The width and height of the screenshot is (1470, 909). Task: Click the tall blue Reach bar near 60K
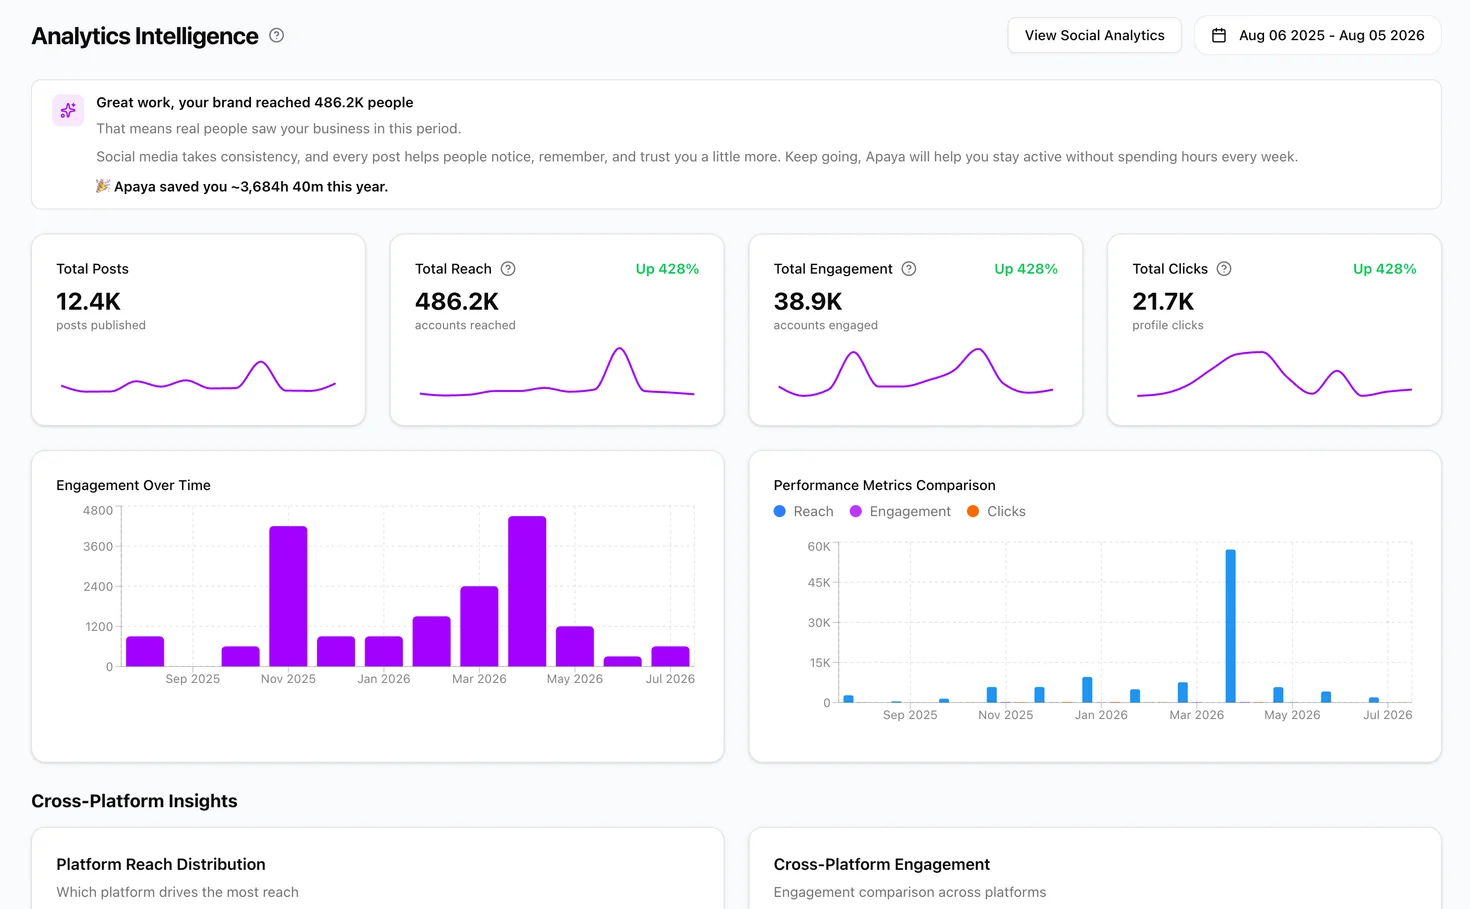click(1230, 626)
